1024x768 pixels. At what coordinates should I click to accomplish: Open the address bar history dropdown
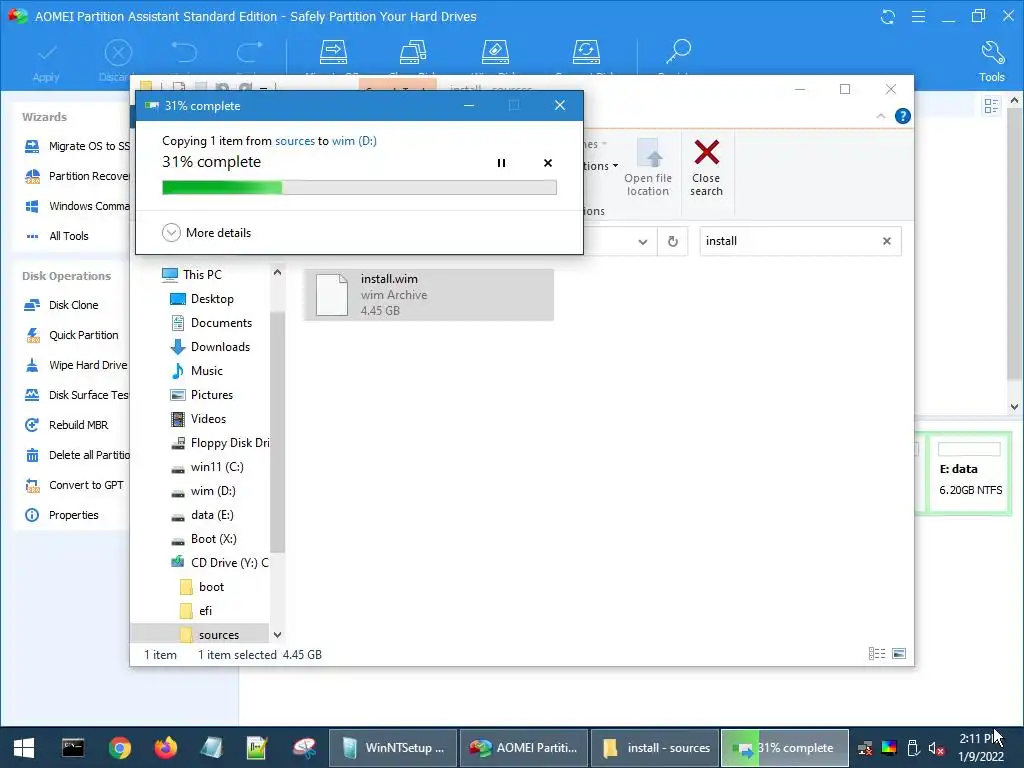coord(643,242)
